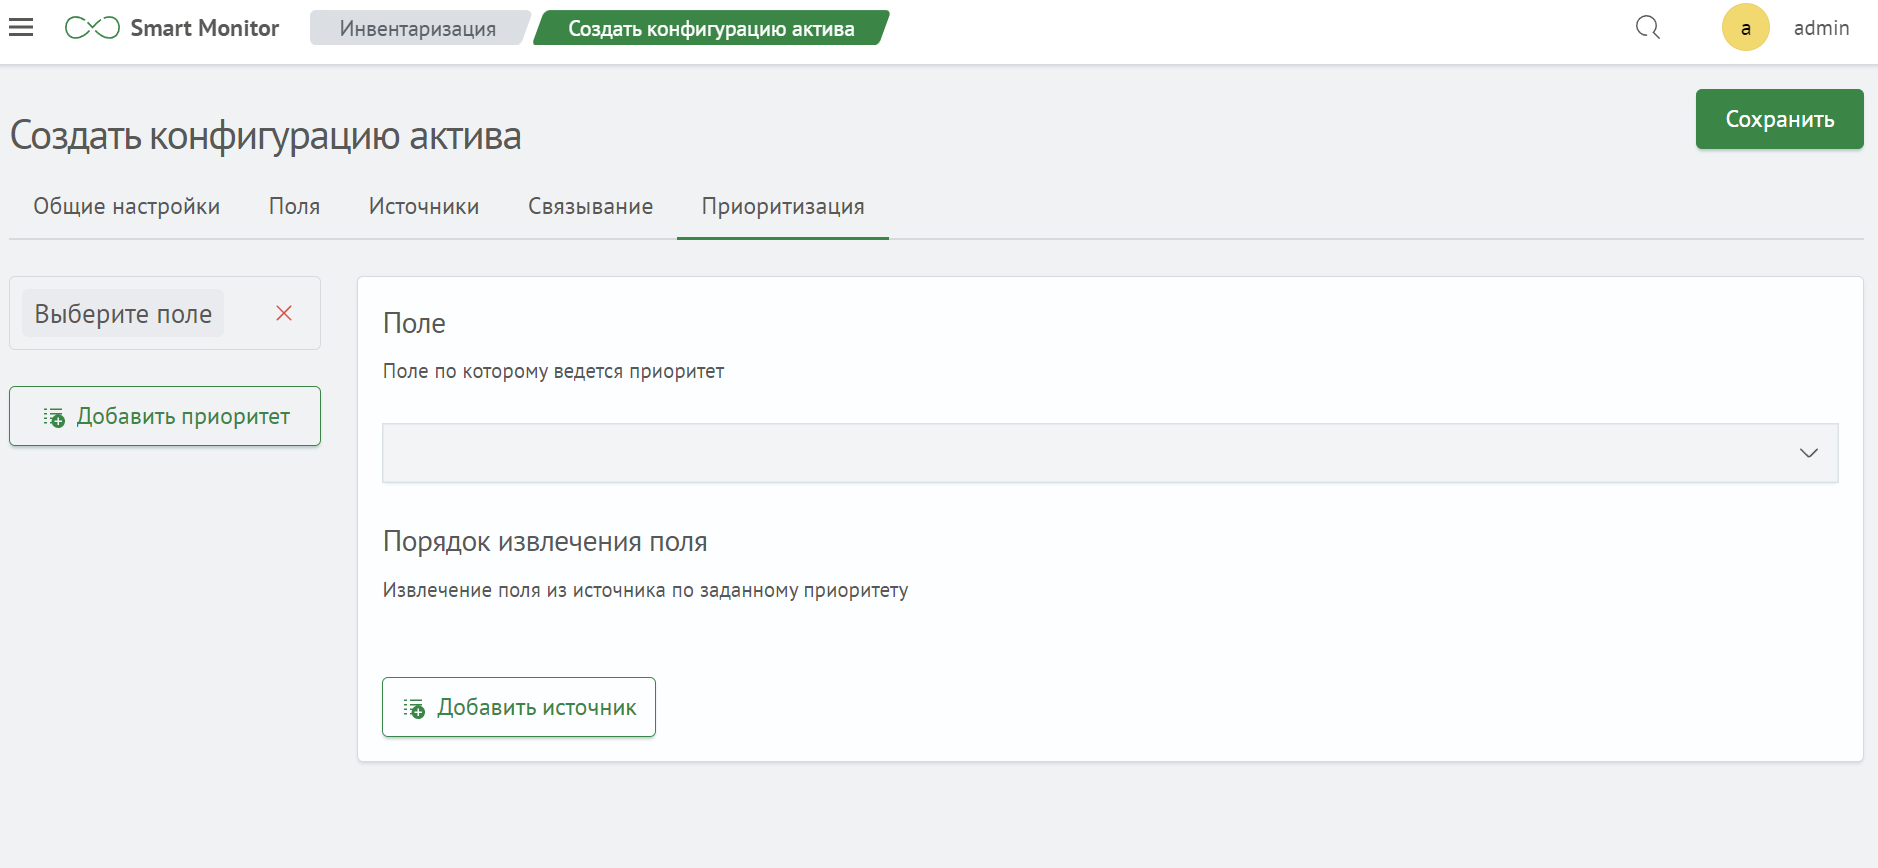Viewport: 1878px width, 868px height.
Task: Expand the 'Поле' dropdown chevron
Action: (1808, 453)
